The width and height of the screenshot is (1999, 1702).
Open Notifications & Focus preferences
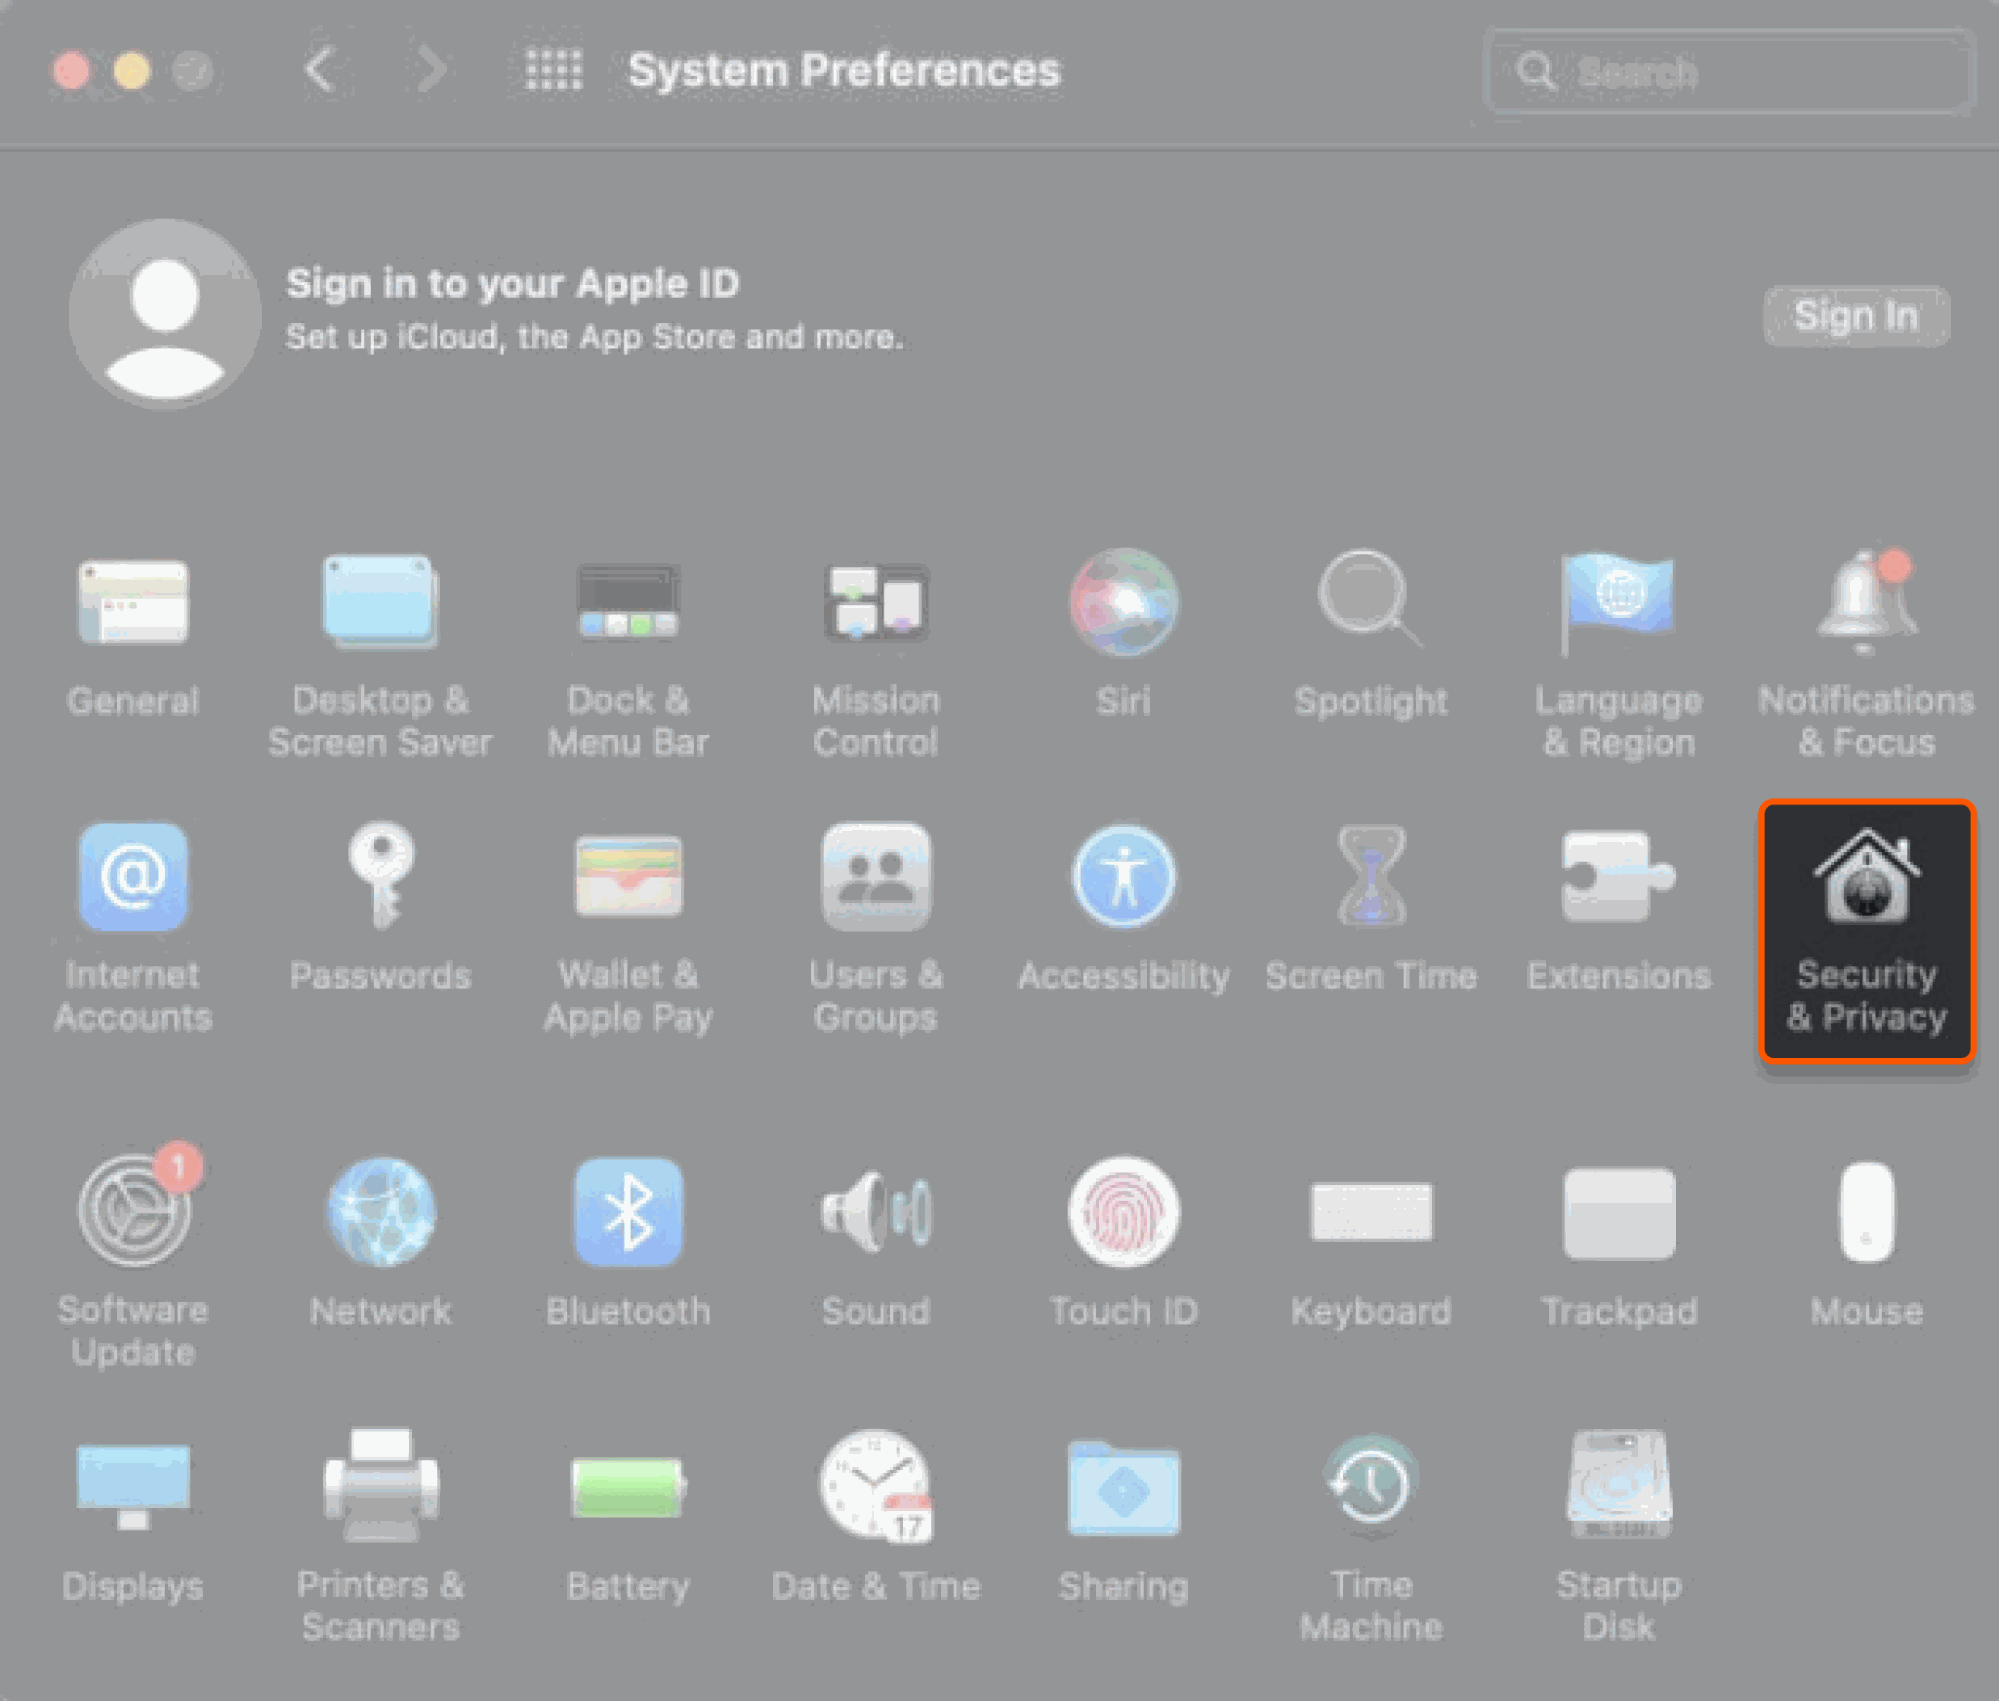pyautogui.click(x=1866, y=655)
